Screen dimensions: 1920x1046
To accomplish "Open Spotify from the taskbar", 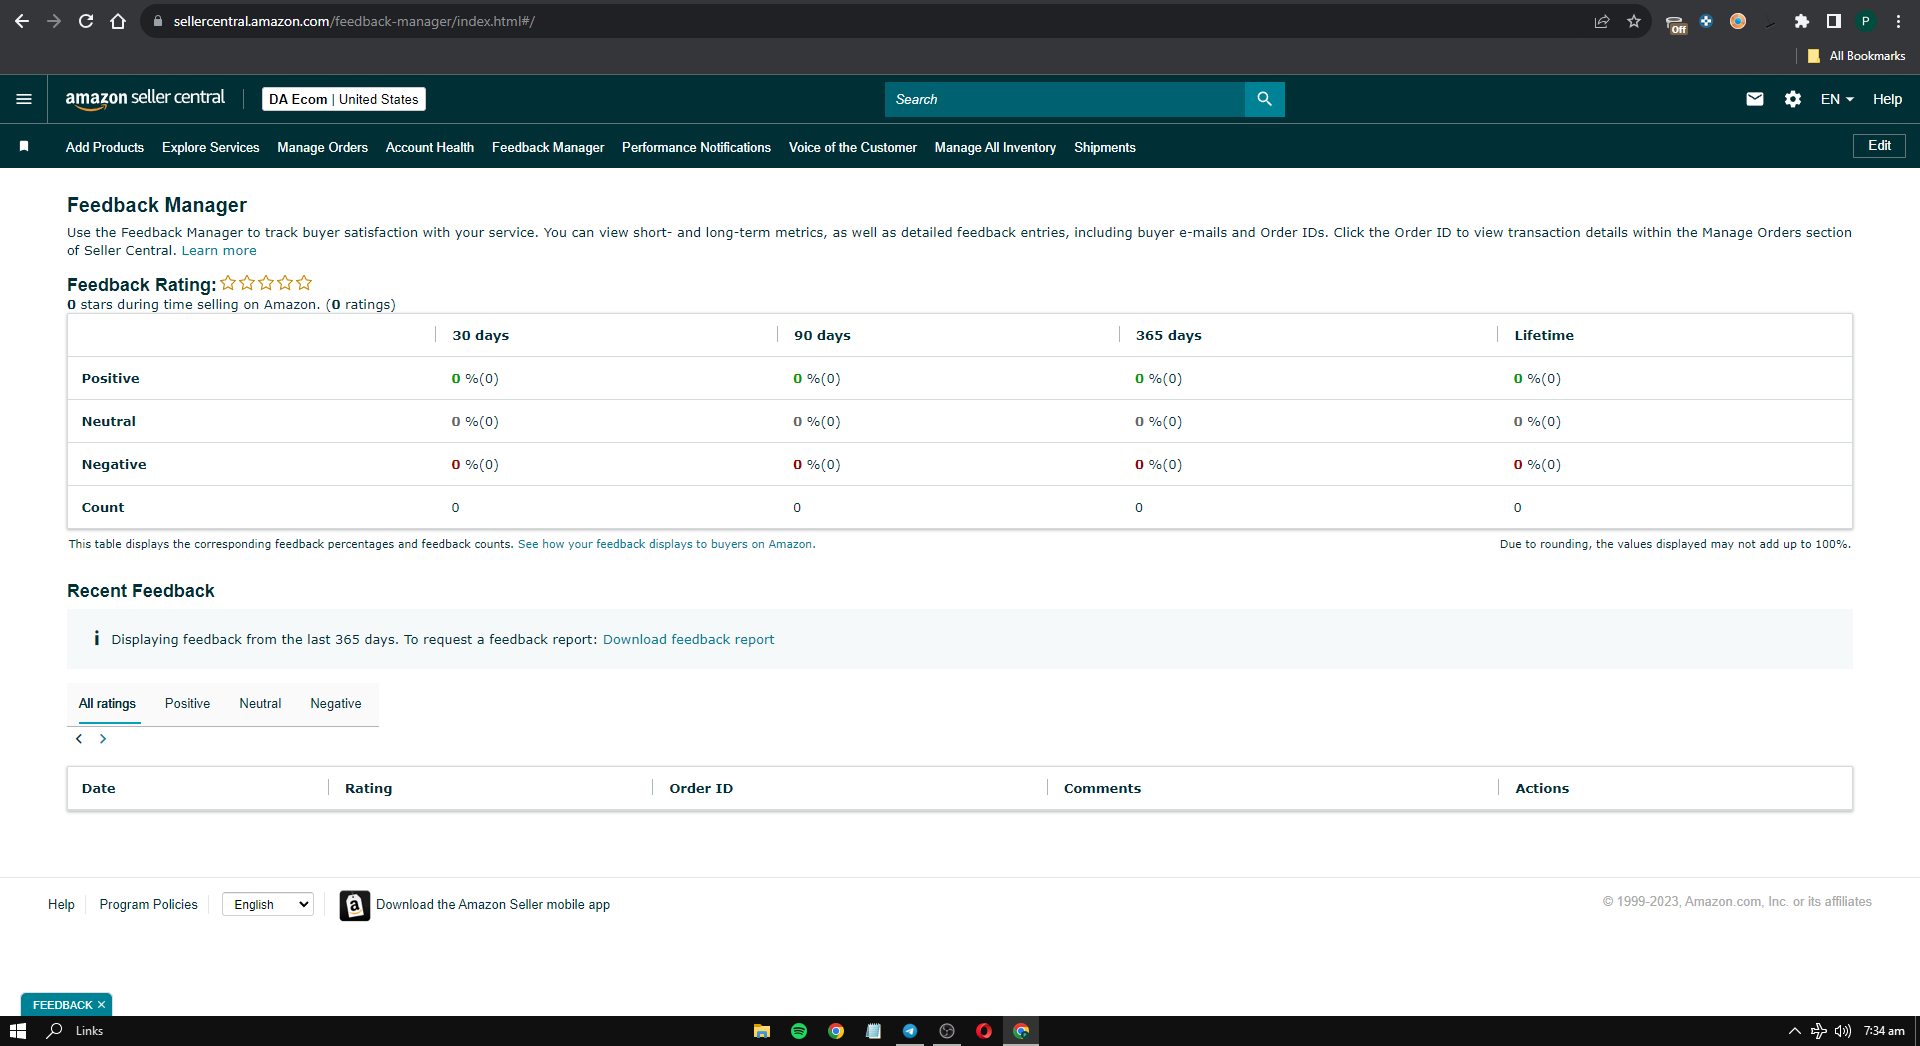I will coord(799,1031).
